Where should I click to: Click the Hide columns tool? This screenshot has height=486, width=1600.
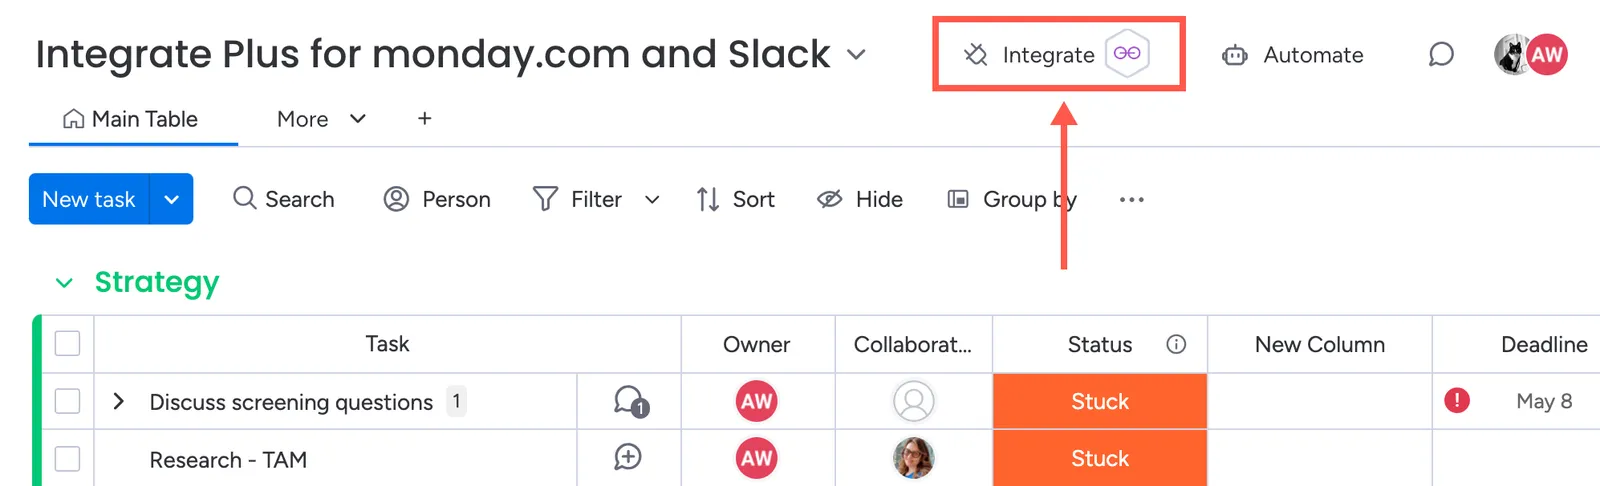pos(860,199)
